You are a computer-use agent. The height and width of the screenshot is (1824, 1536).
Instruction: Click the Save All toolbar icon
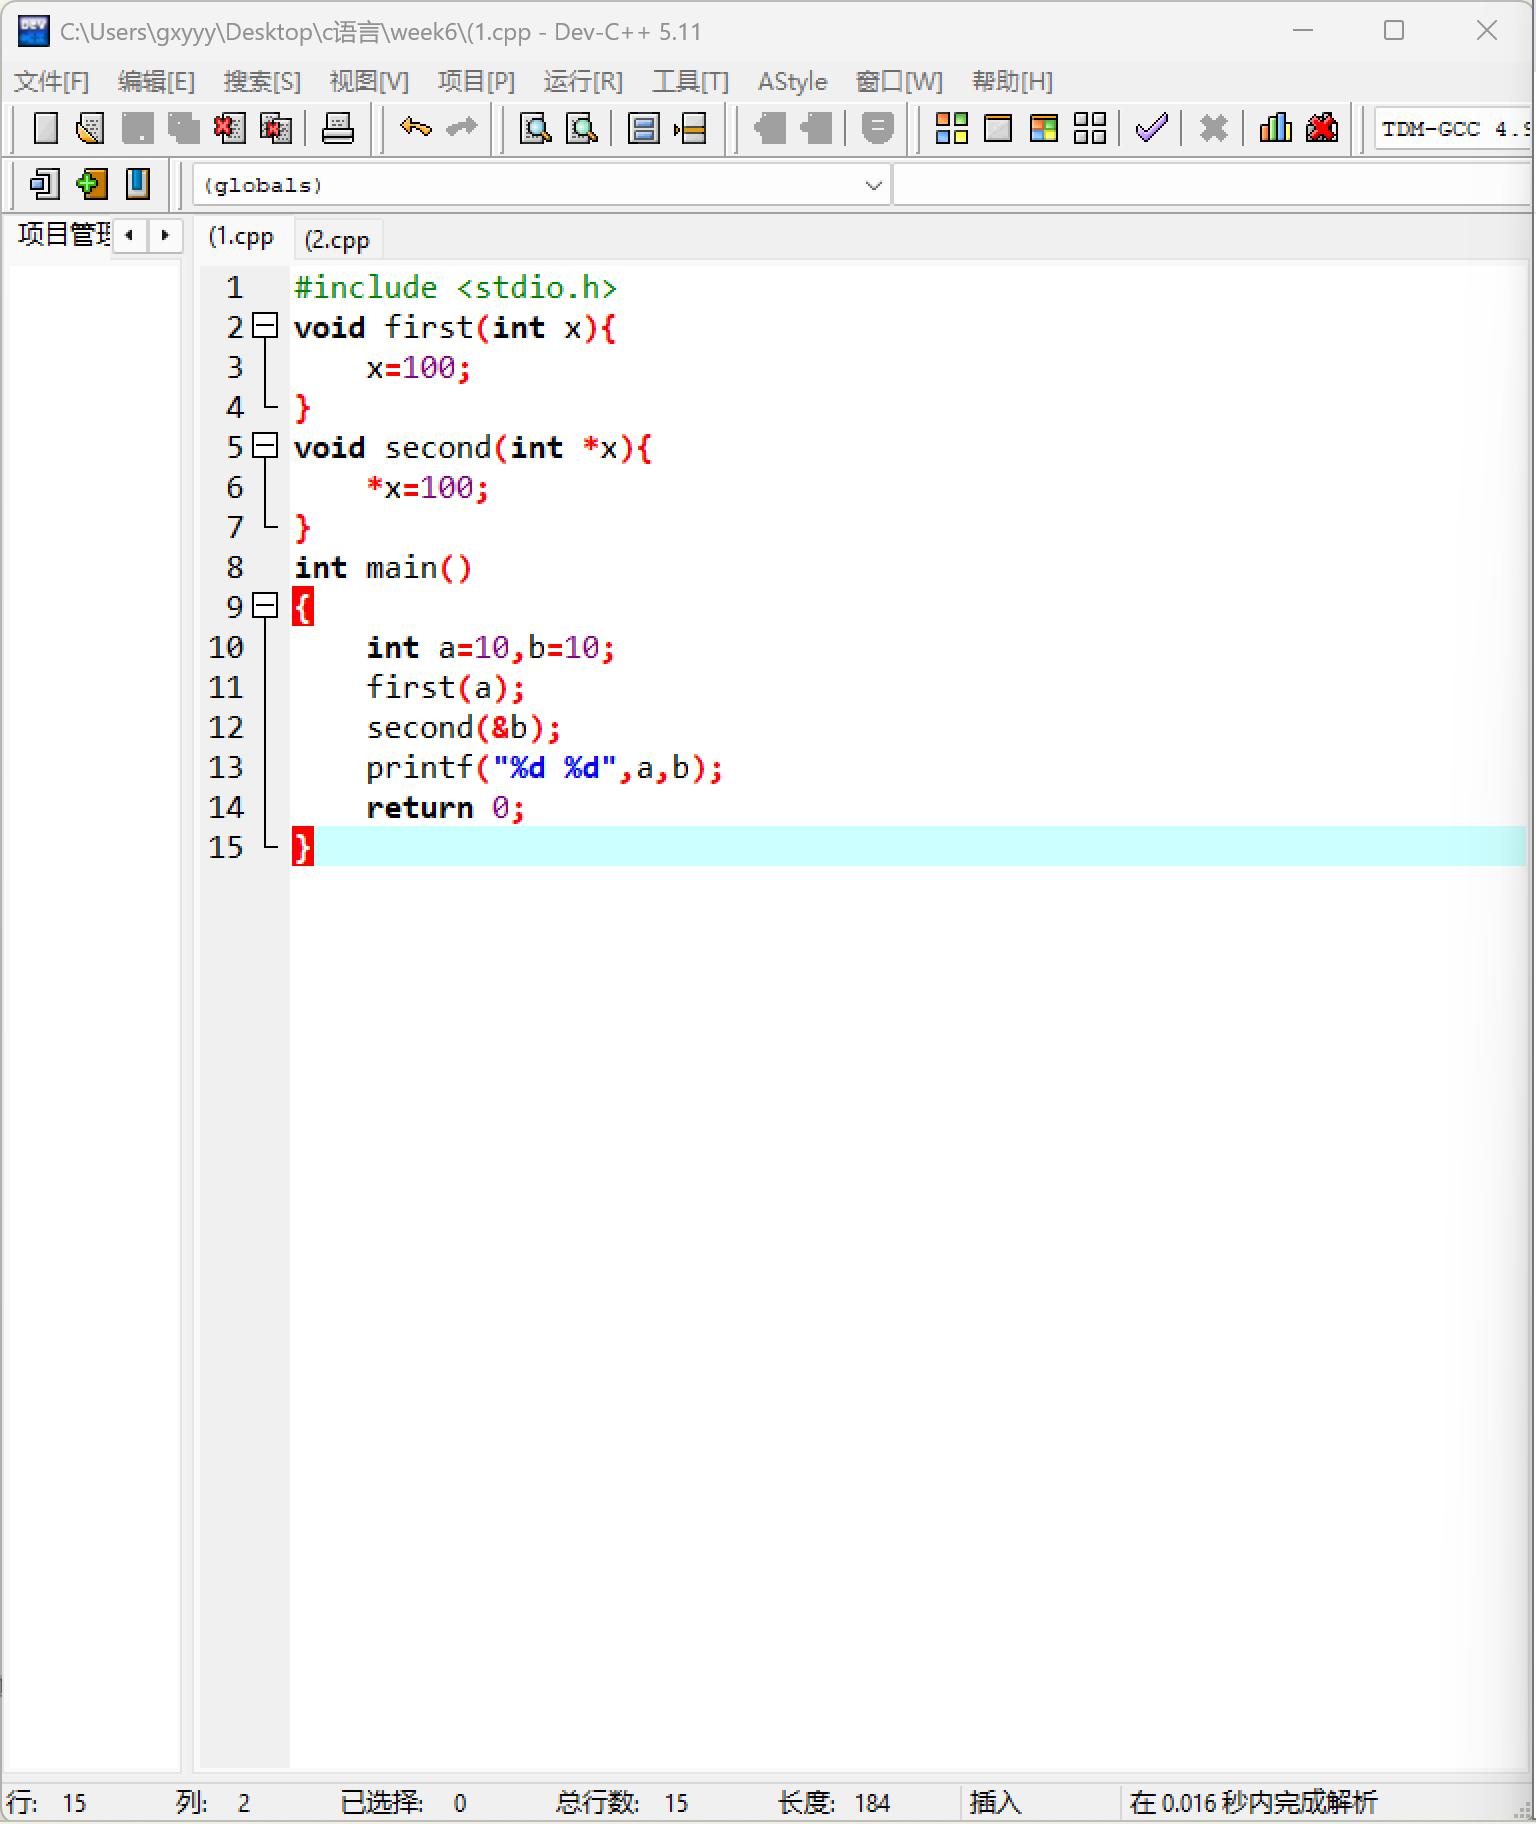(183, 128)
